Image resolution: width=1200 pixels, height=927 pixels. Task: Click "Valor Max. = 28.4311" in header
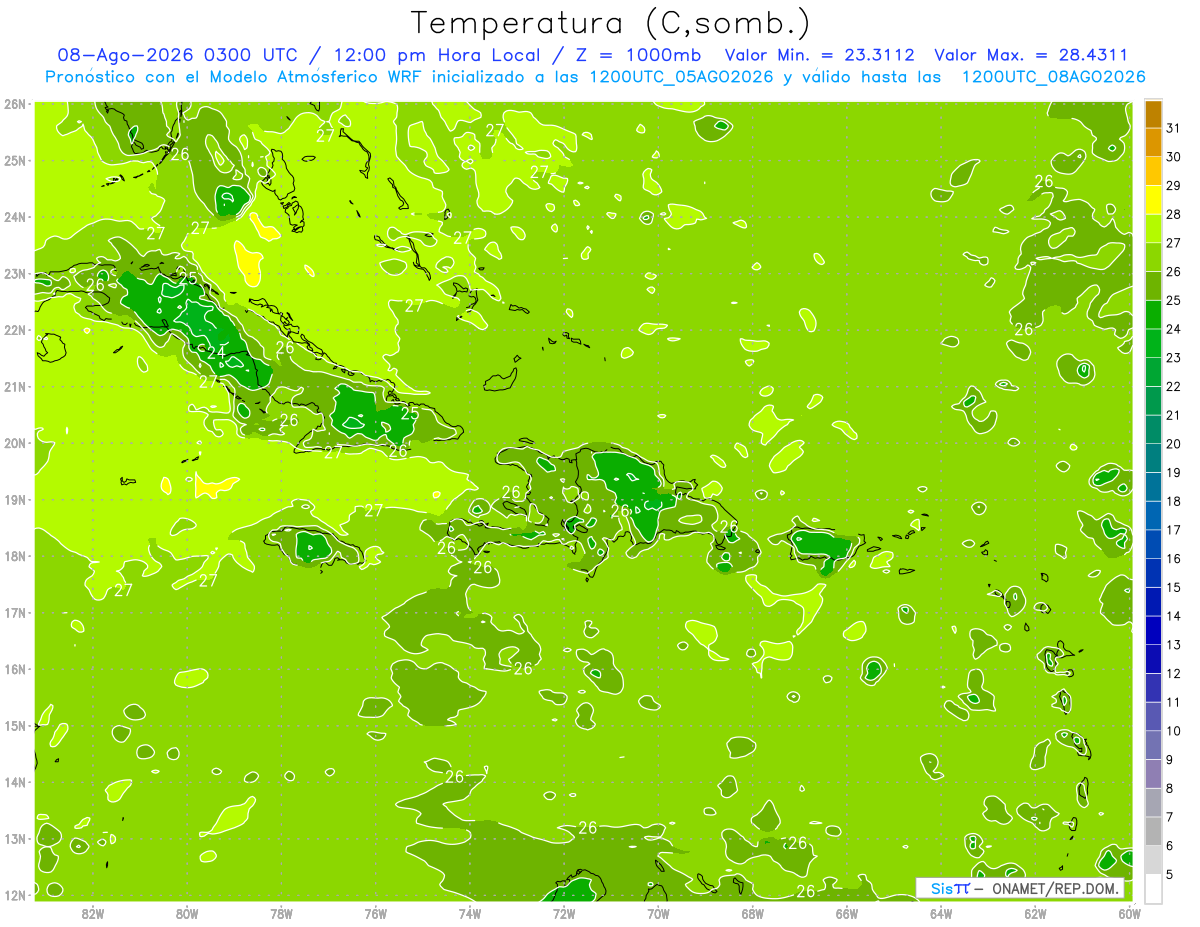(x=1031, y=55)
